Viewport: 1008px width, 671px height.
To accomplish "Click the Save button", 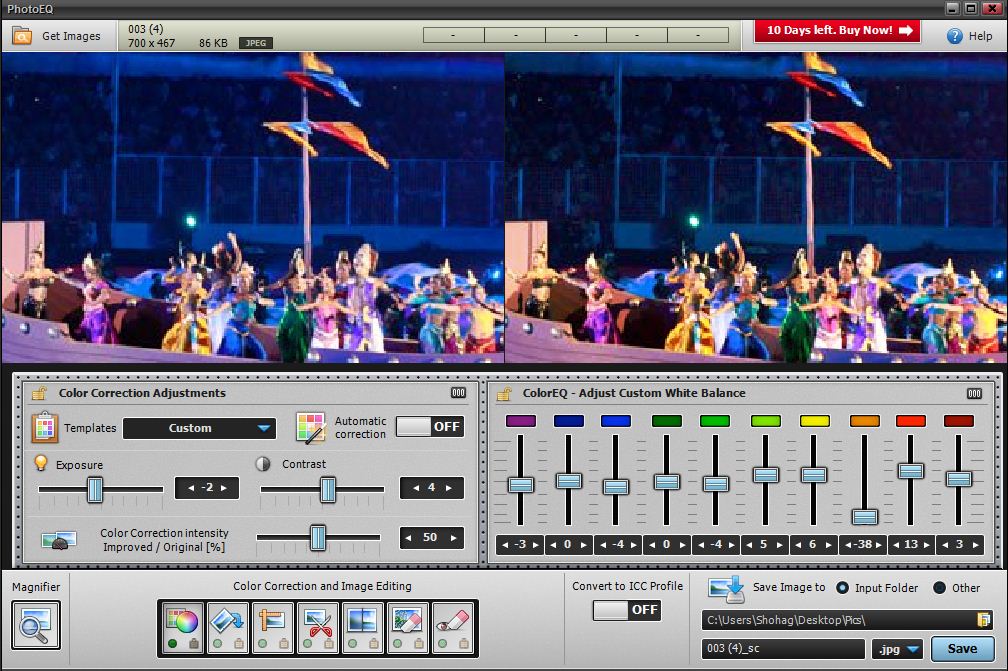I will pyautogui.click(x=962, y=649).
